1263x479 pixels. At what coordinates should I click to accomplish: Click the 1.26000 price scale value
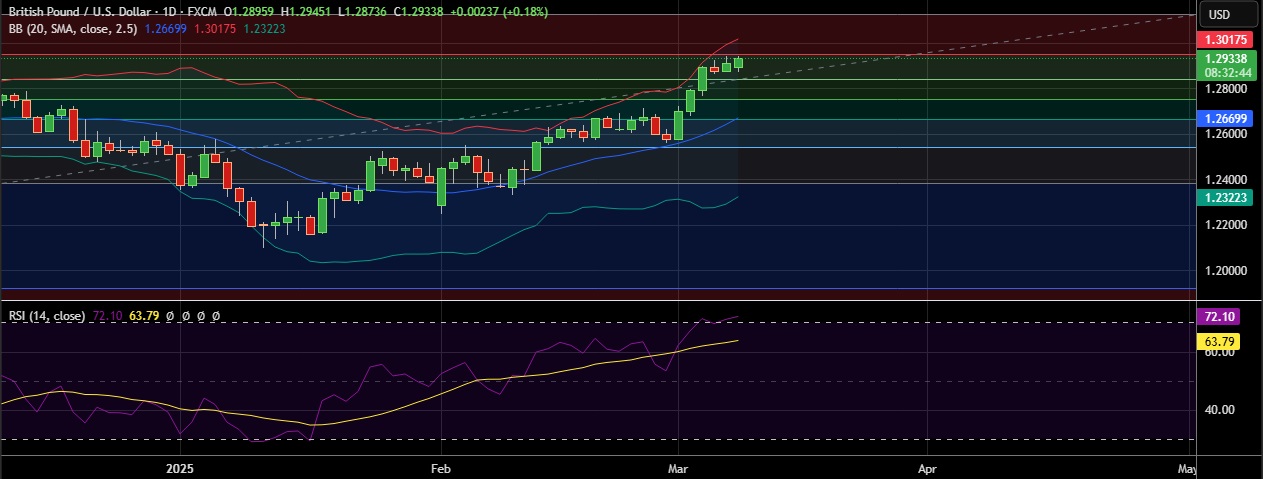click(1225, 133)
